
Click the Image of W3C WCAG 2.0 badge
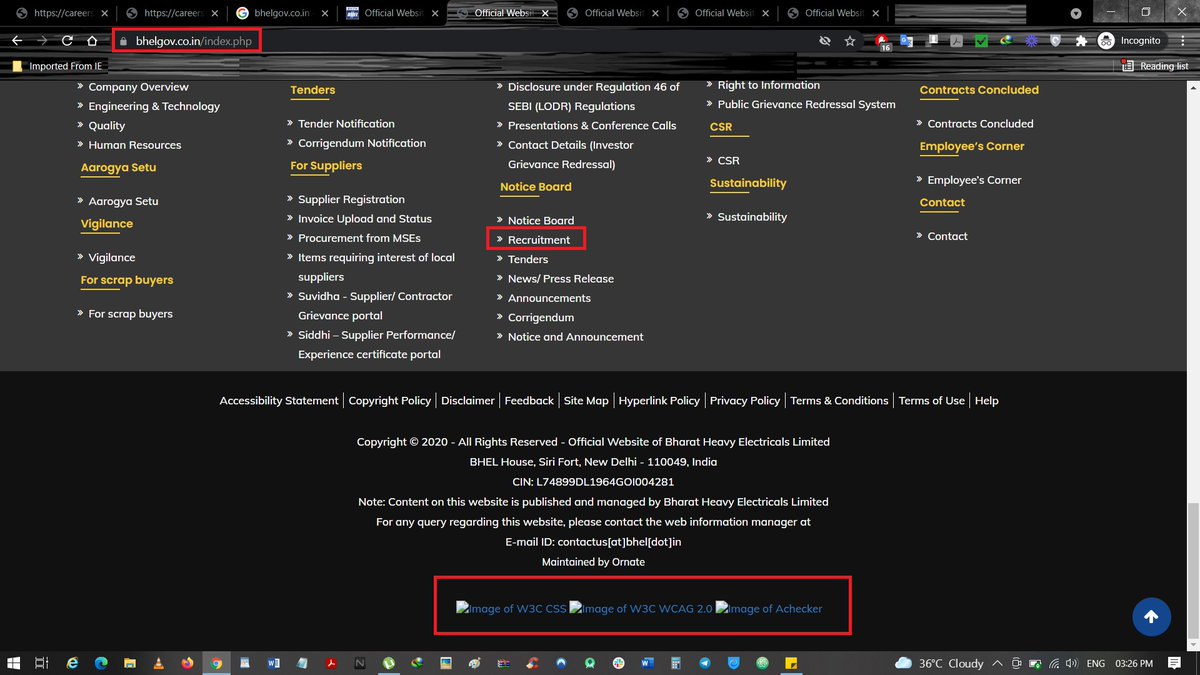pos(641,608)
